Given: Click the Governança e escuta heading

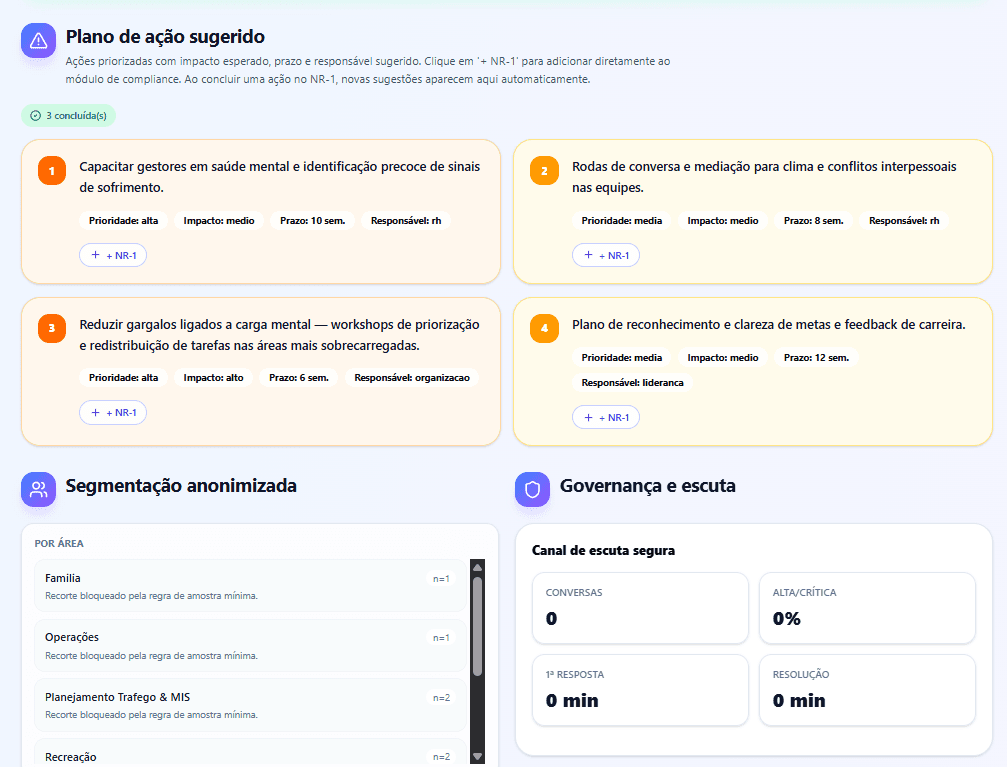Looking at the screenshot, I should click(x=647, y=486).
